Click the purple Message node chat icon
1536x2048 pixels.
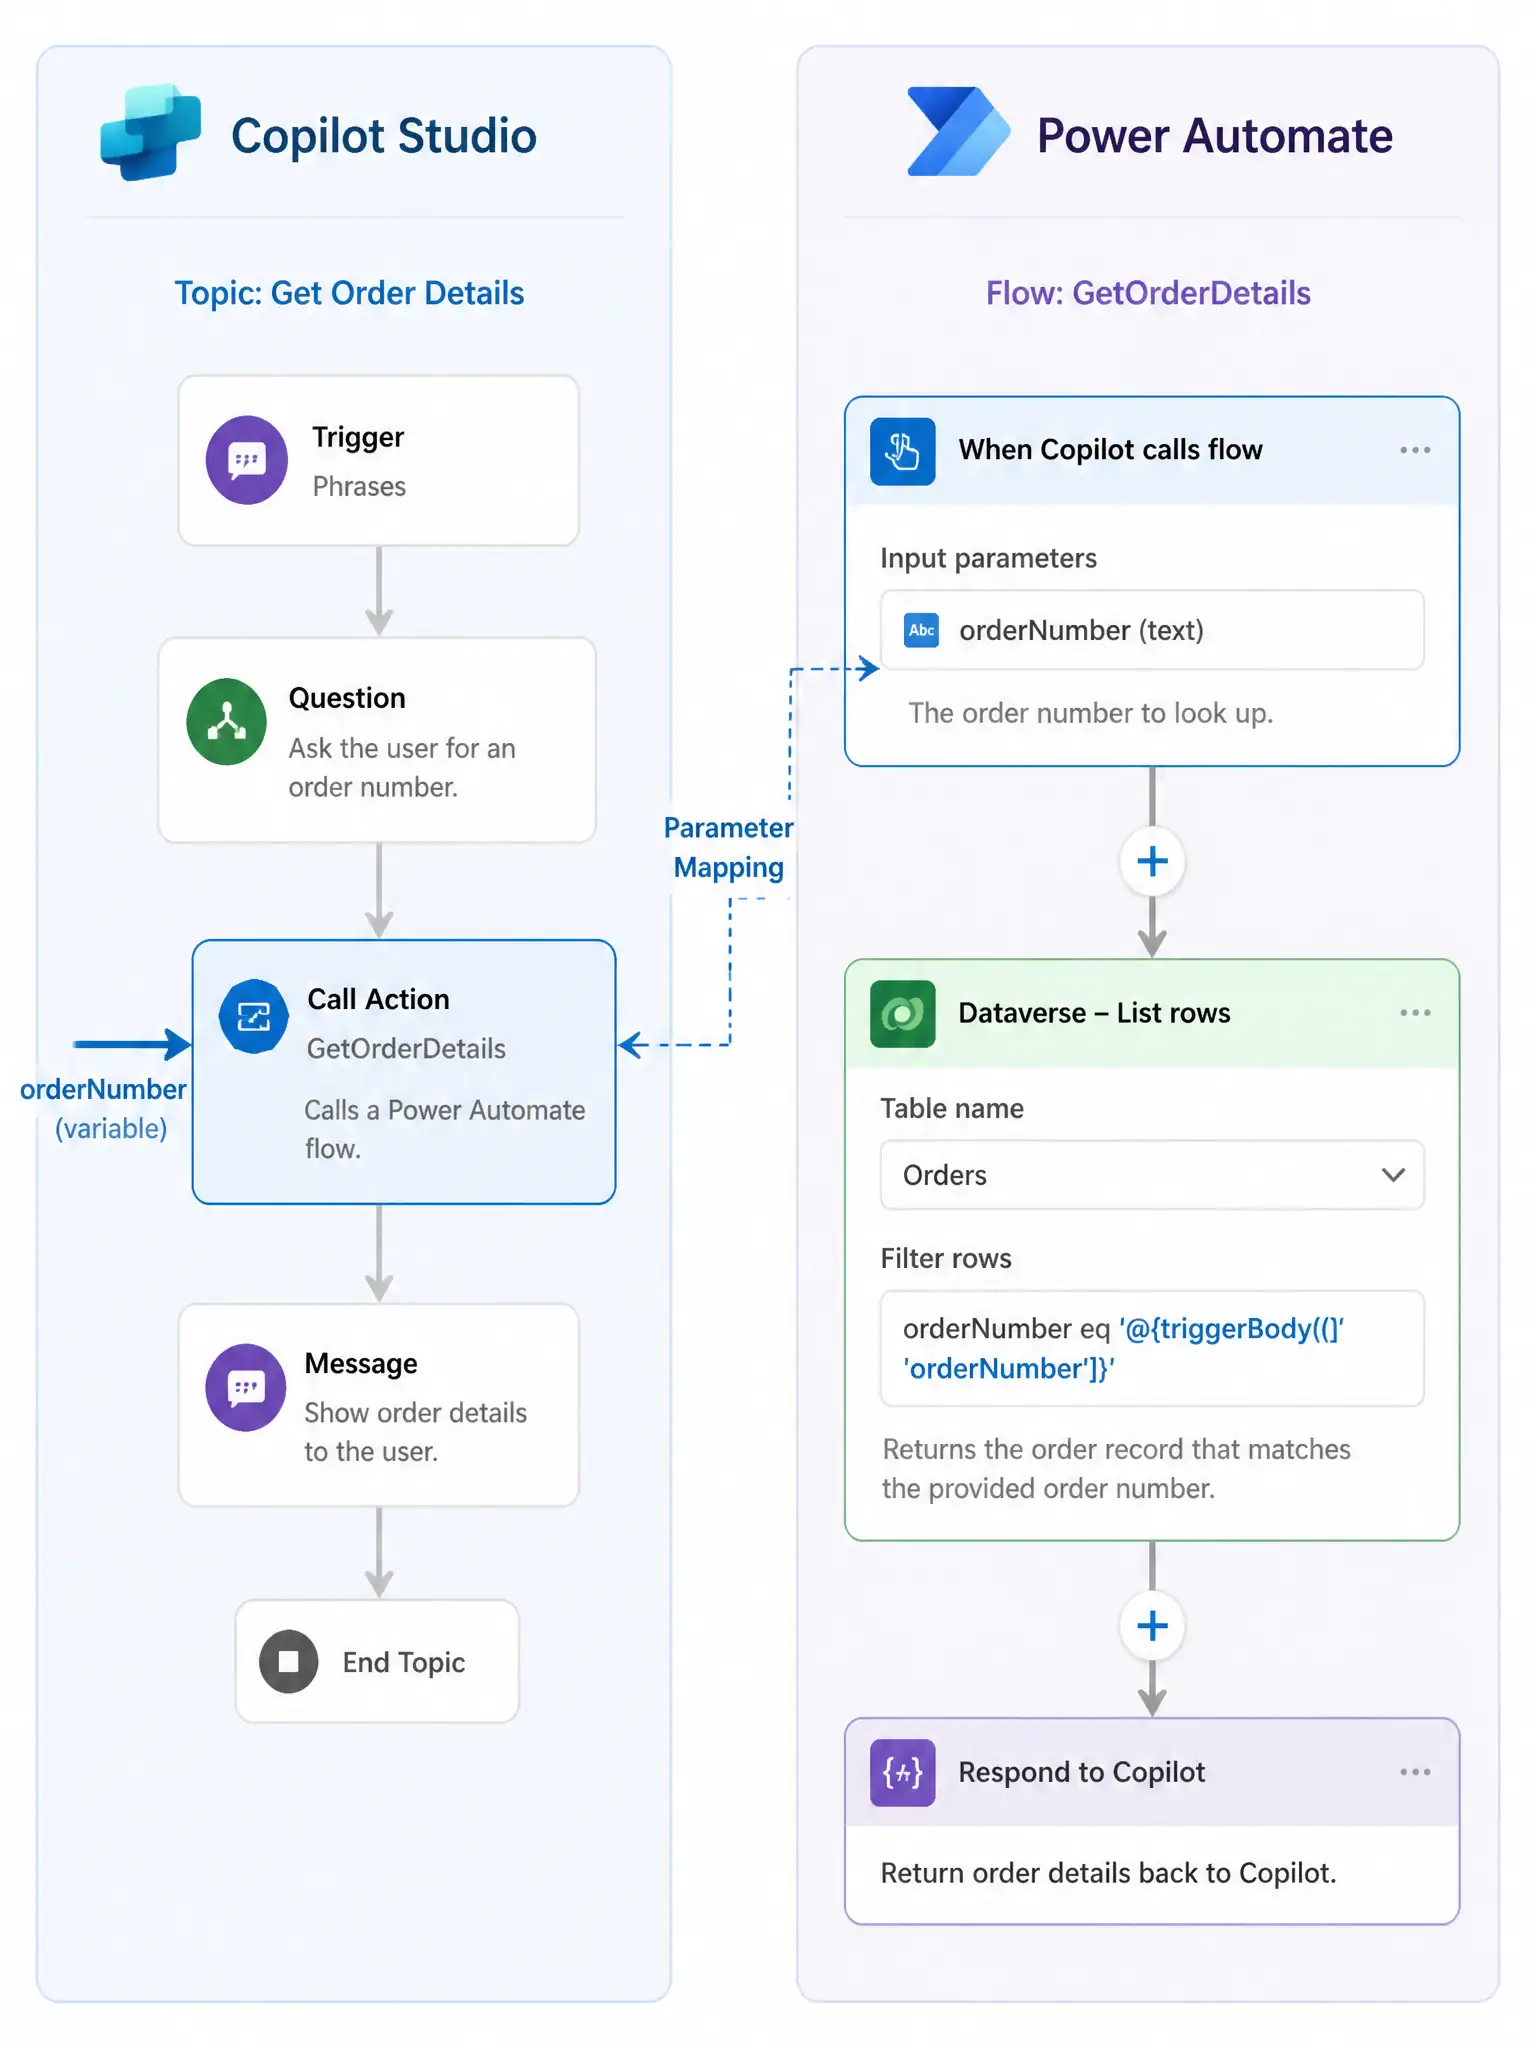point(246,1387)
